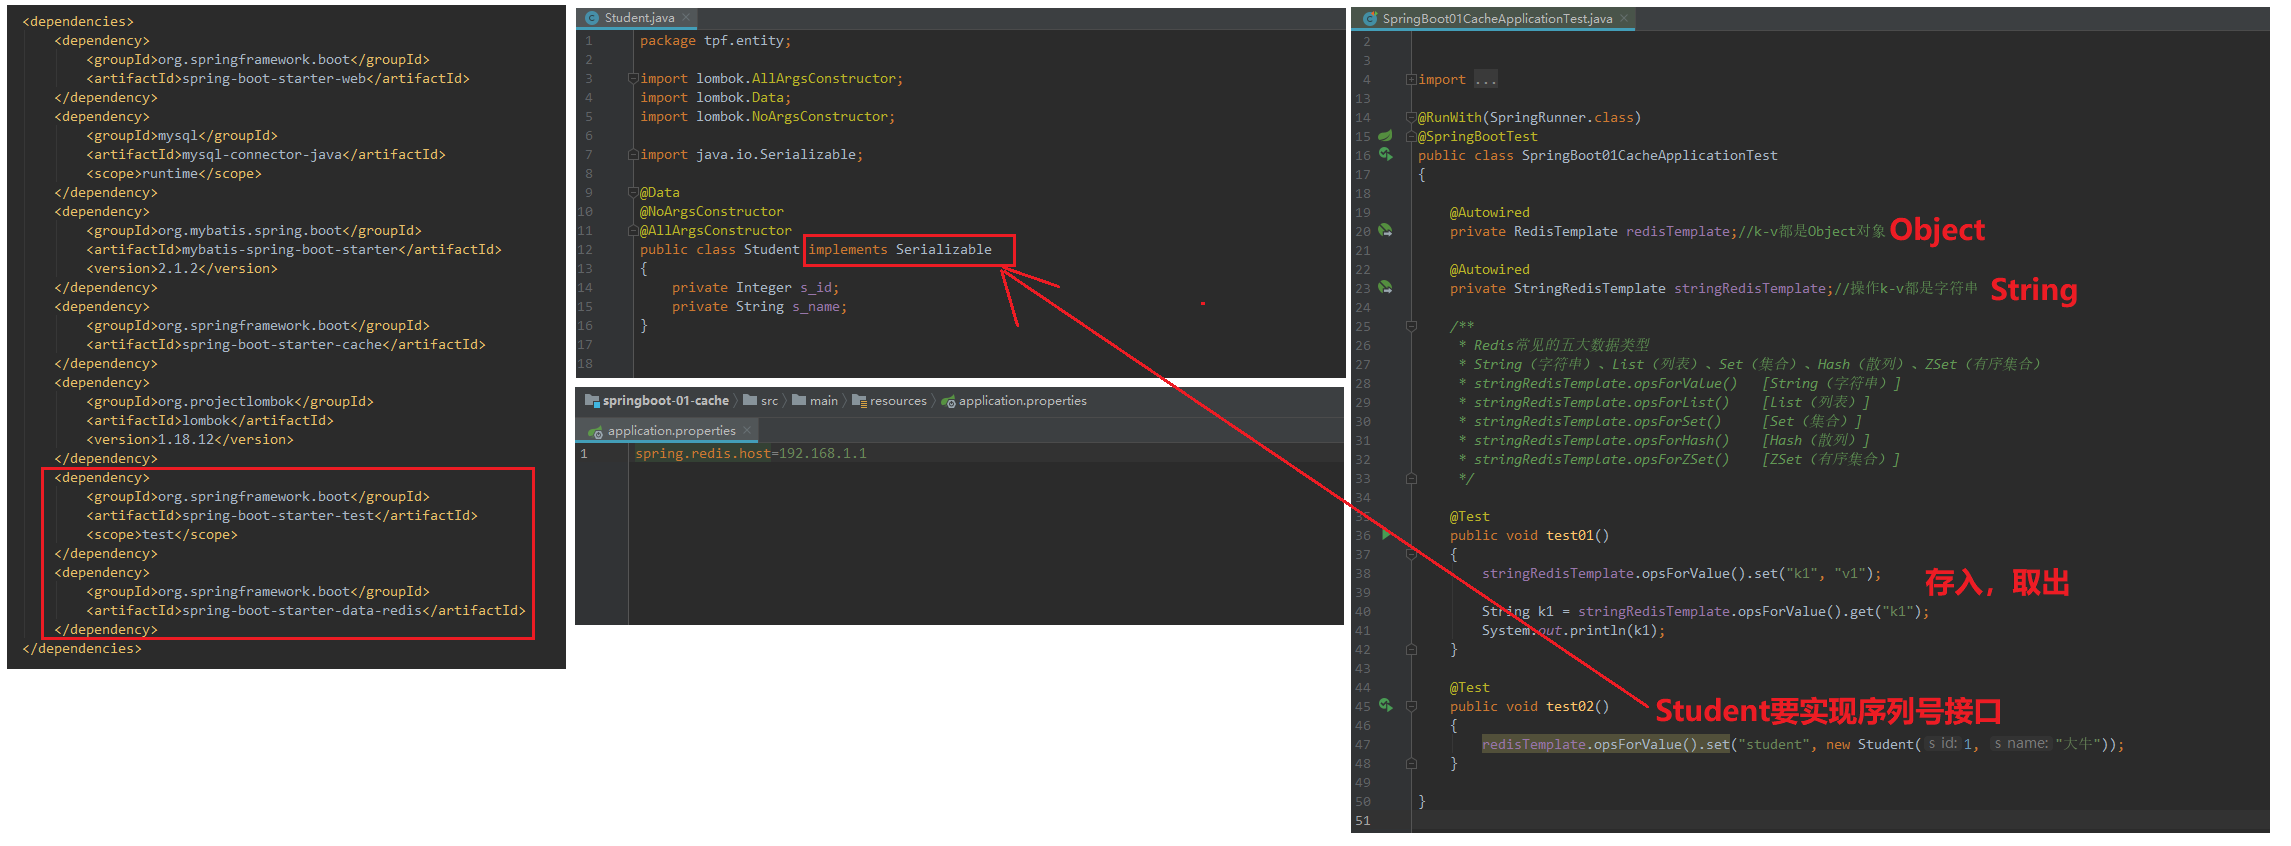Expand the collapsed import block in test class
This screenshot has width=2291, height=846.
(1411, 79)
